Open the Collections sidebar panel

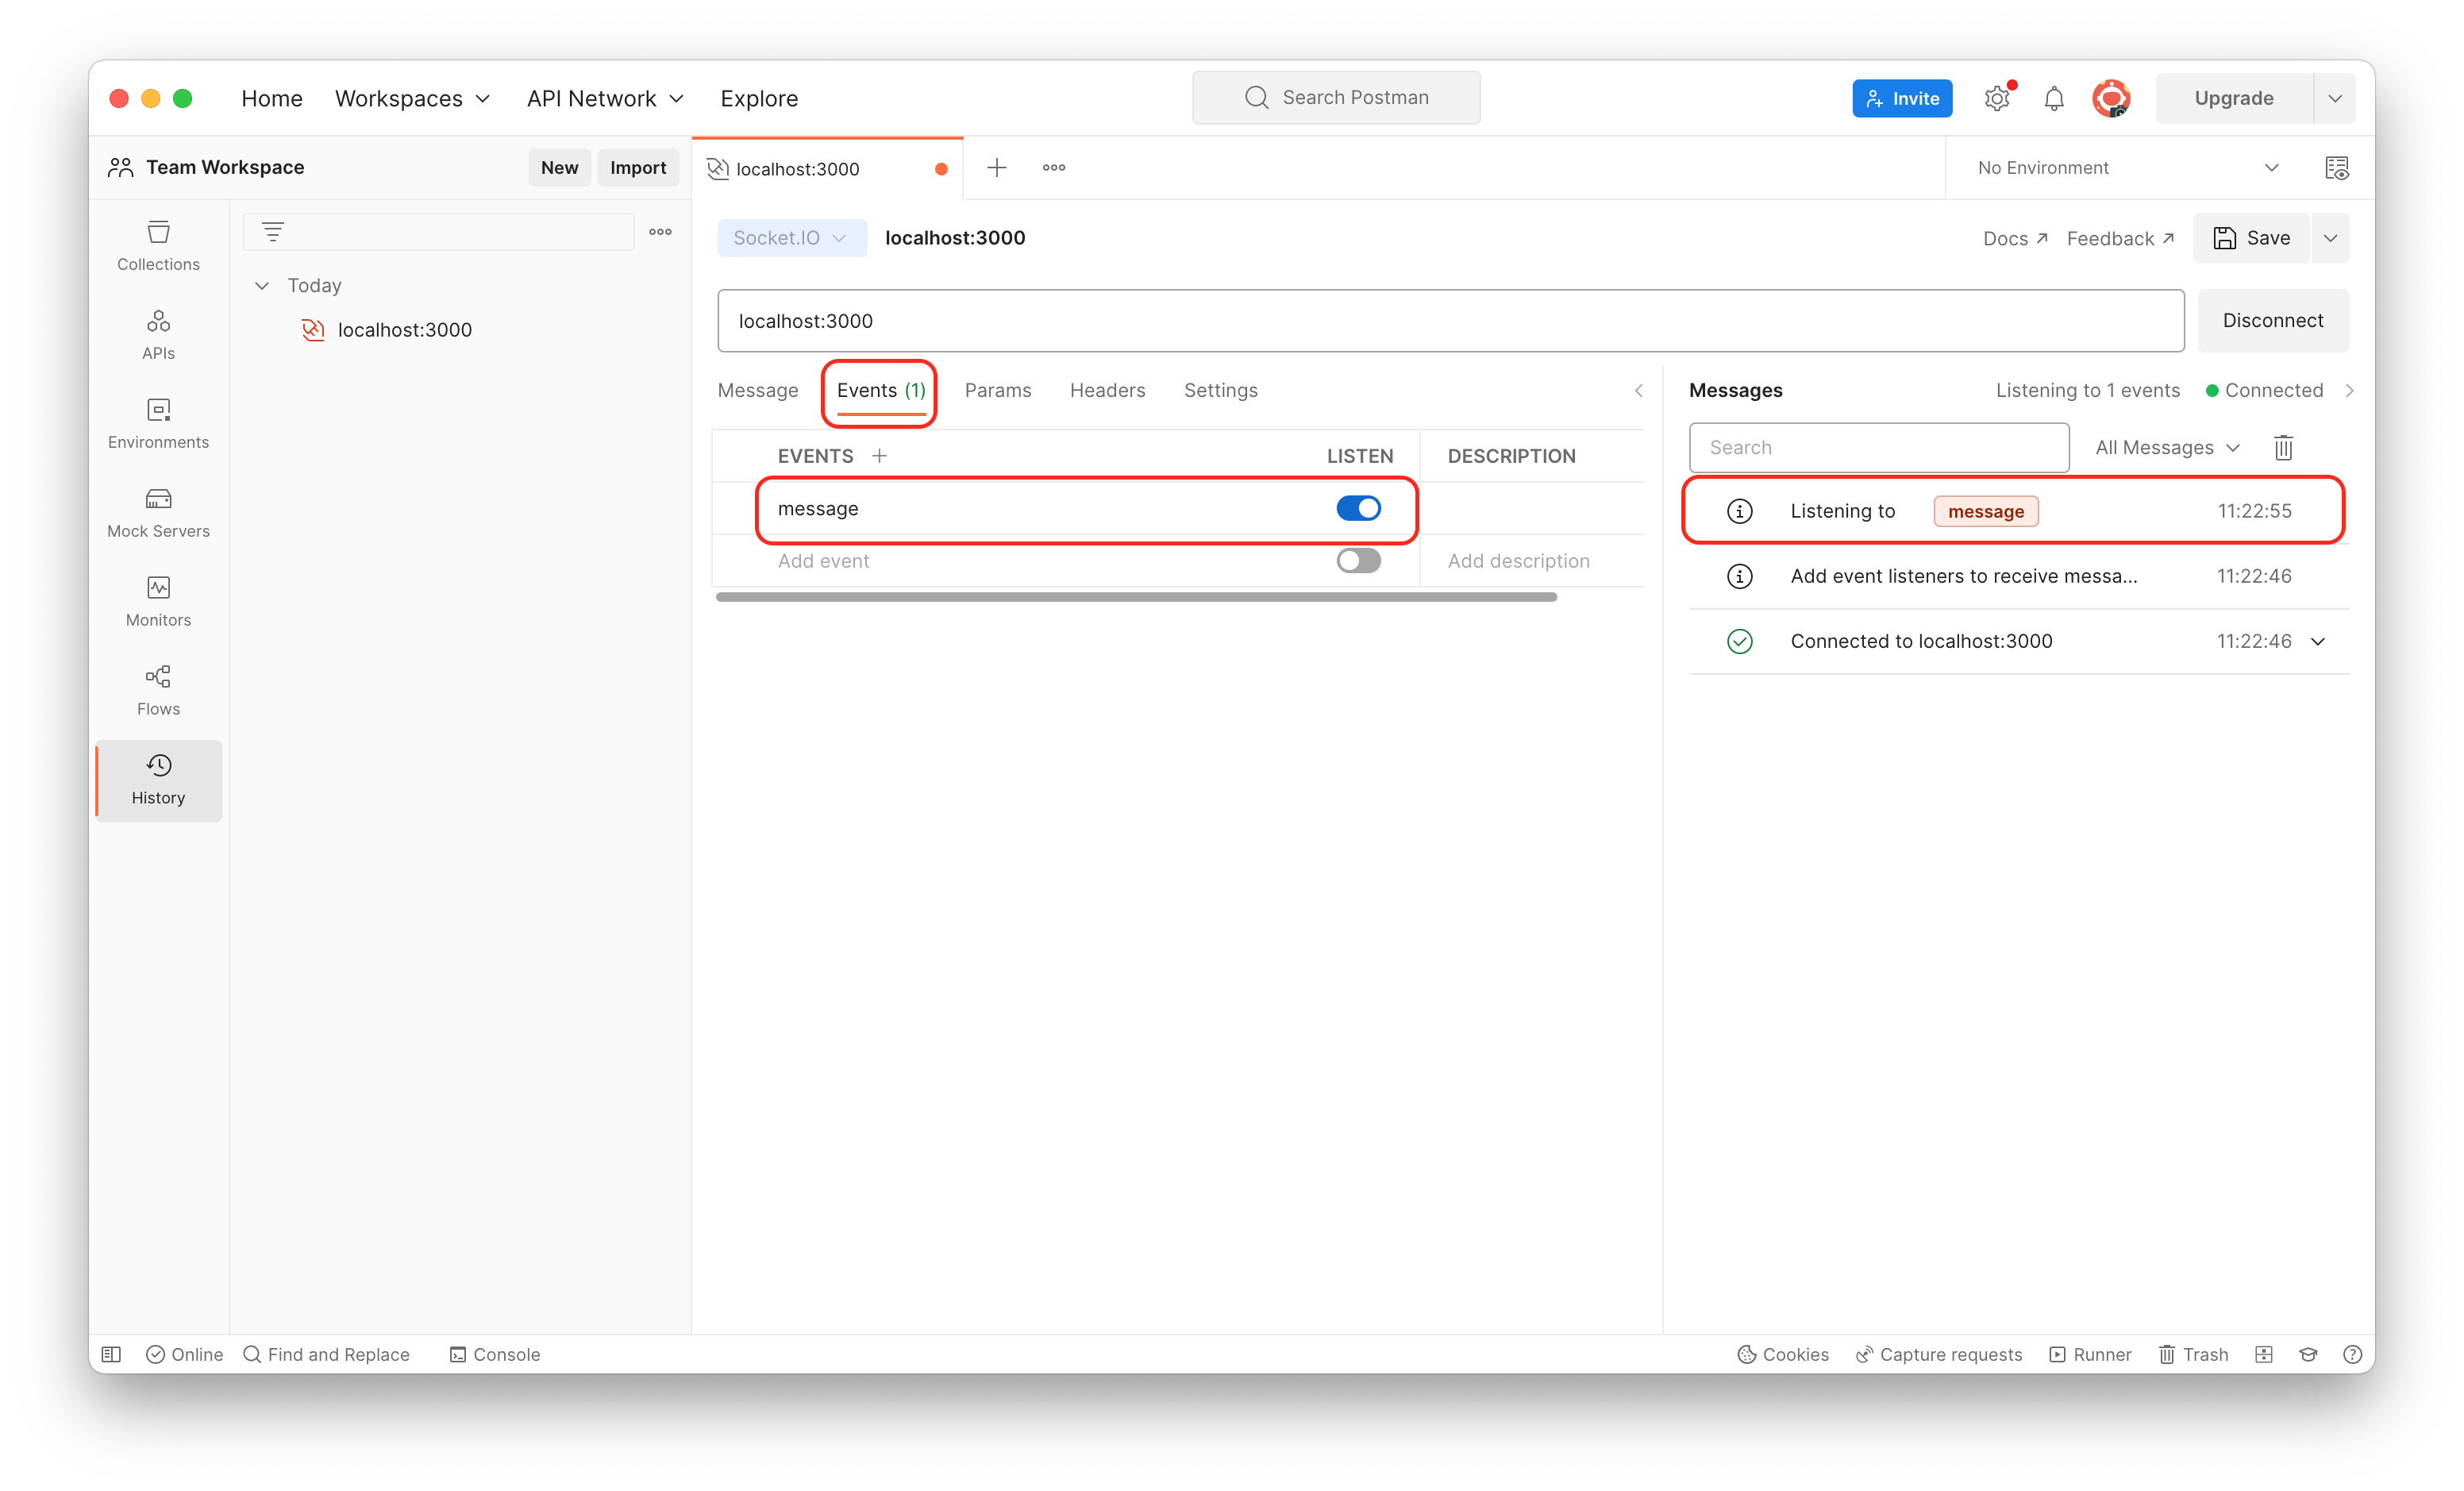coord(158,245)
